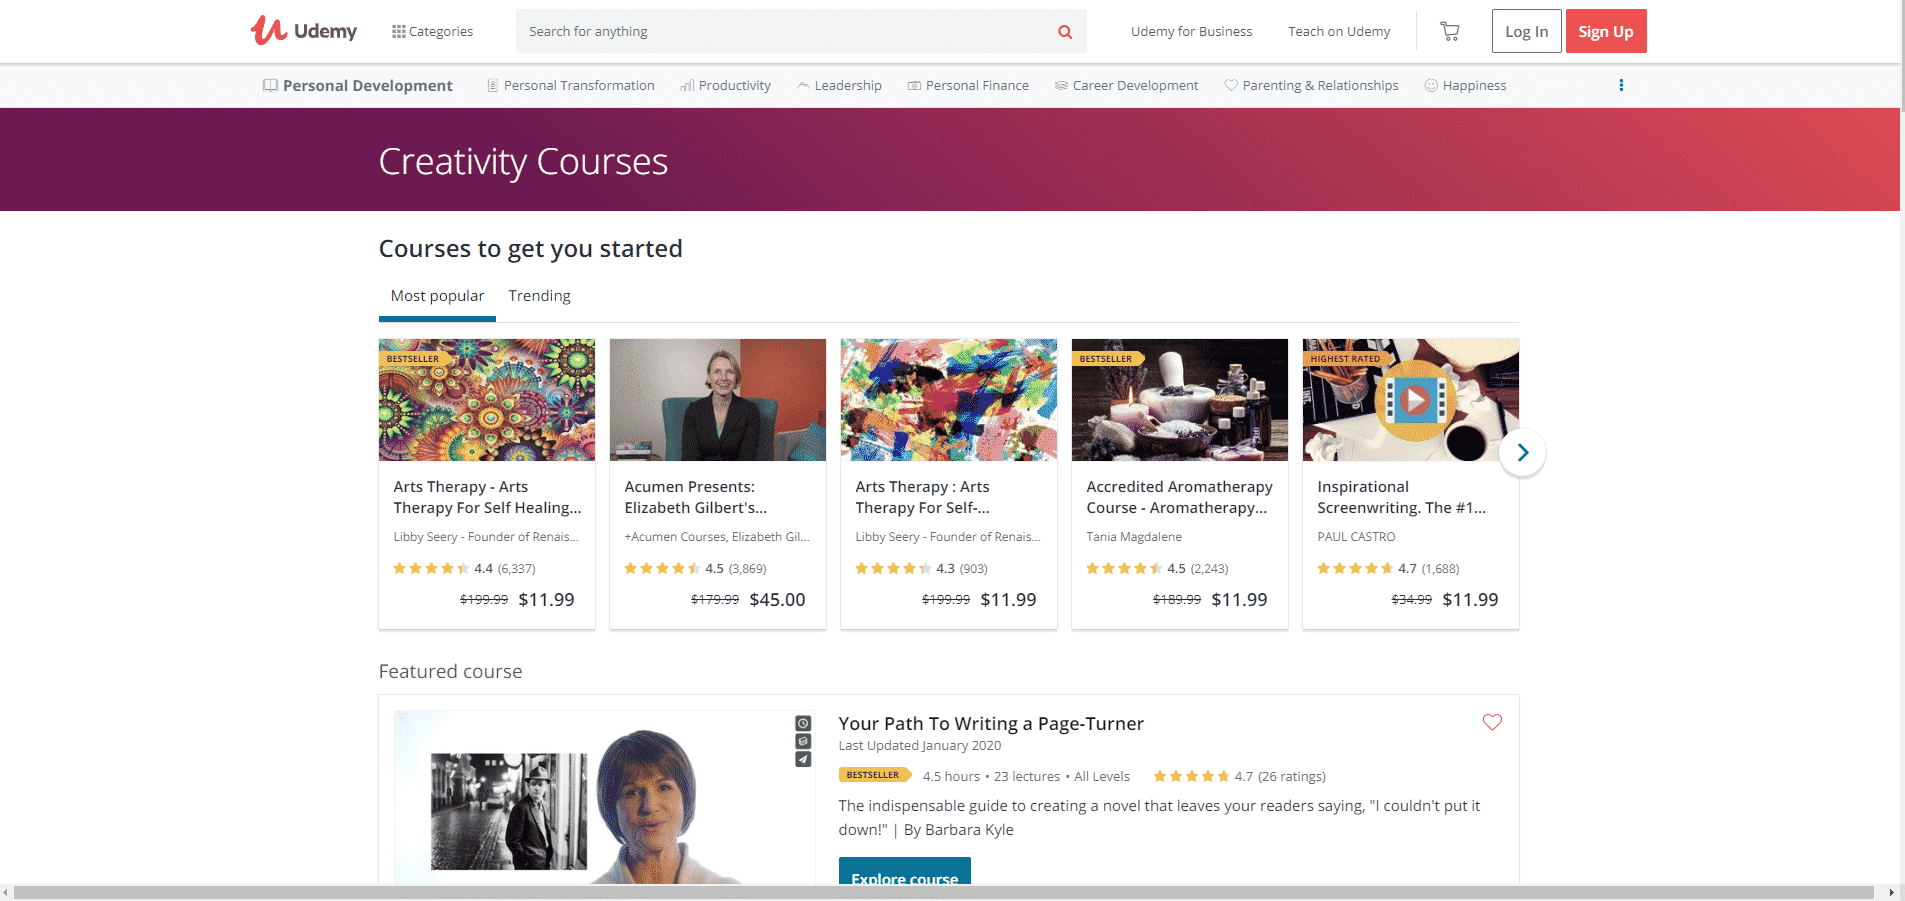The height and width of the screenshot is (901, 1905).
Task: Open Accredited Aromatherapy Course title
Action: click(x=1179, y=497)
